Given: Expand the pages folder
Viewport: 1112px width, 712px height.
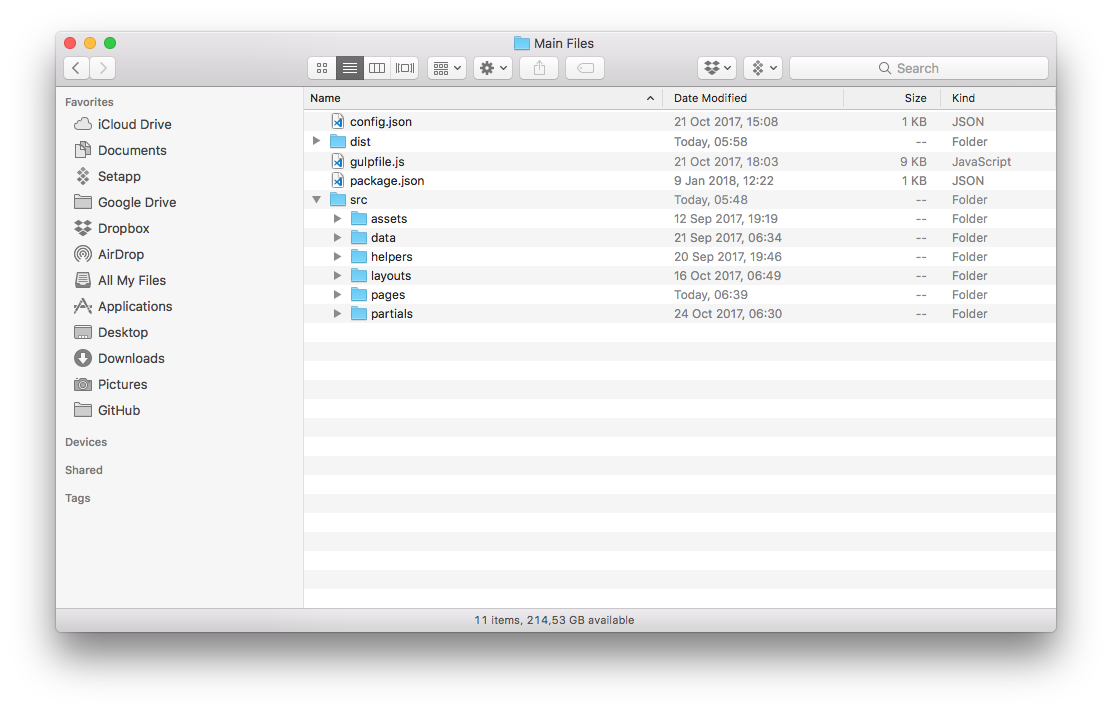Looking at the screenshot, I should tap(338, 294).
